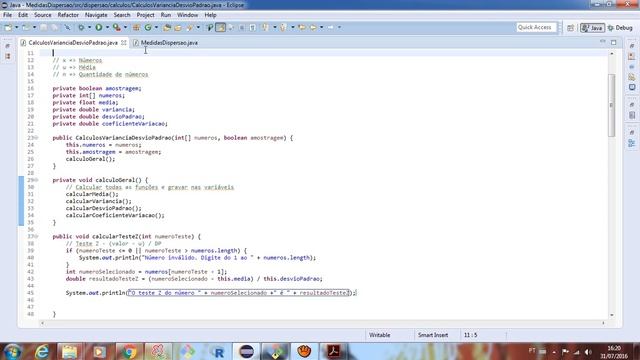The height and width of the screenshot is (360, 640).
Task: Collapse the calculoGeral method fold marker
Action: (x=36, y=180)
